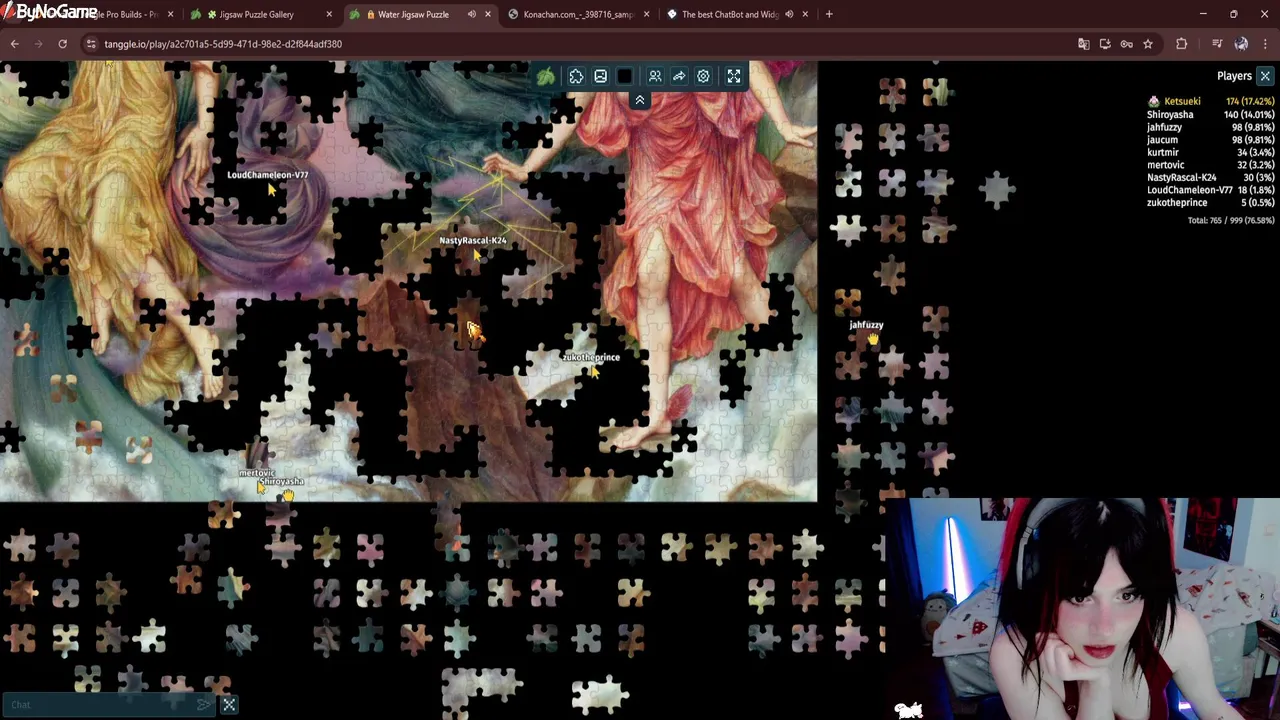View site information icon in address bar
The image size is (1280, 720).
91,44
